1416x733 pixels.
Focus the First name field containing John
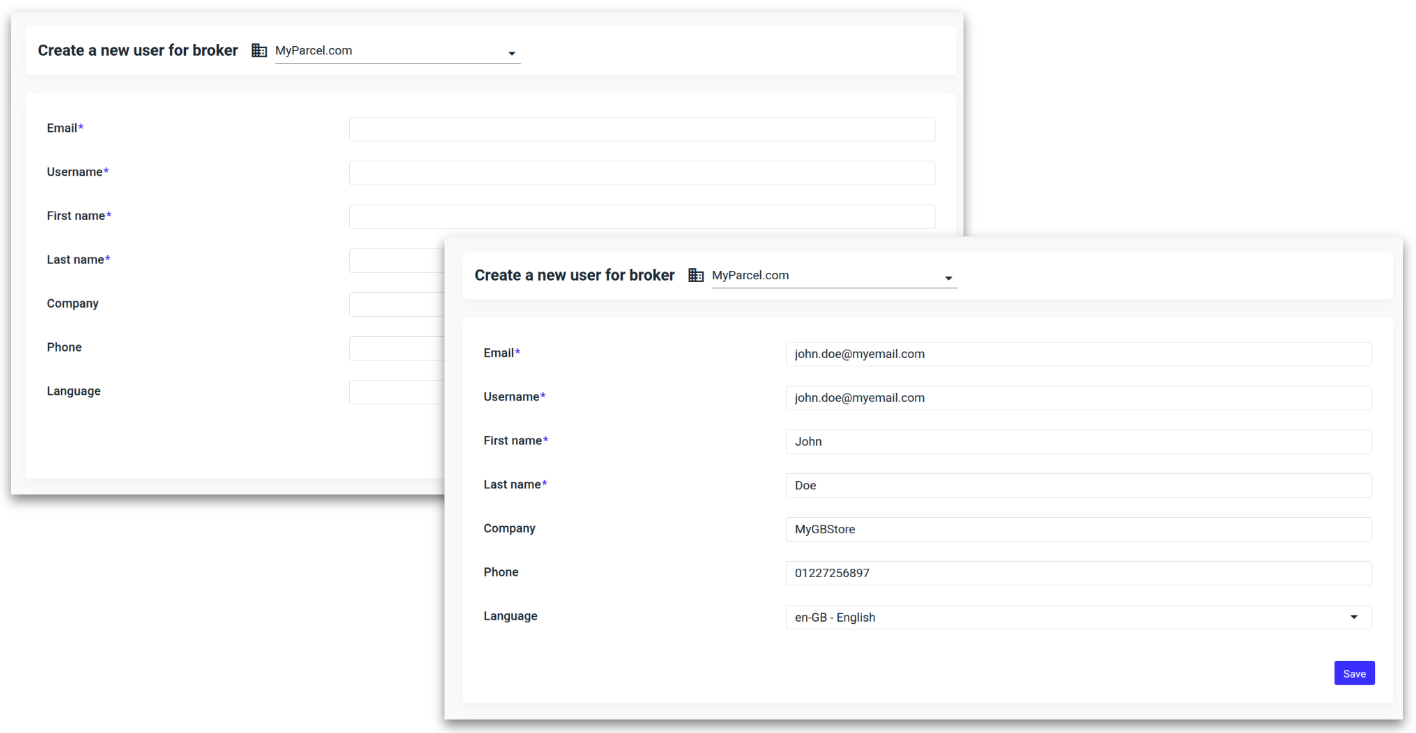coord(1078,442)
